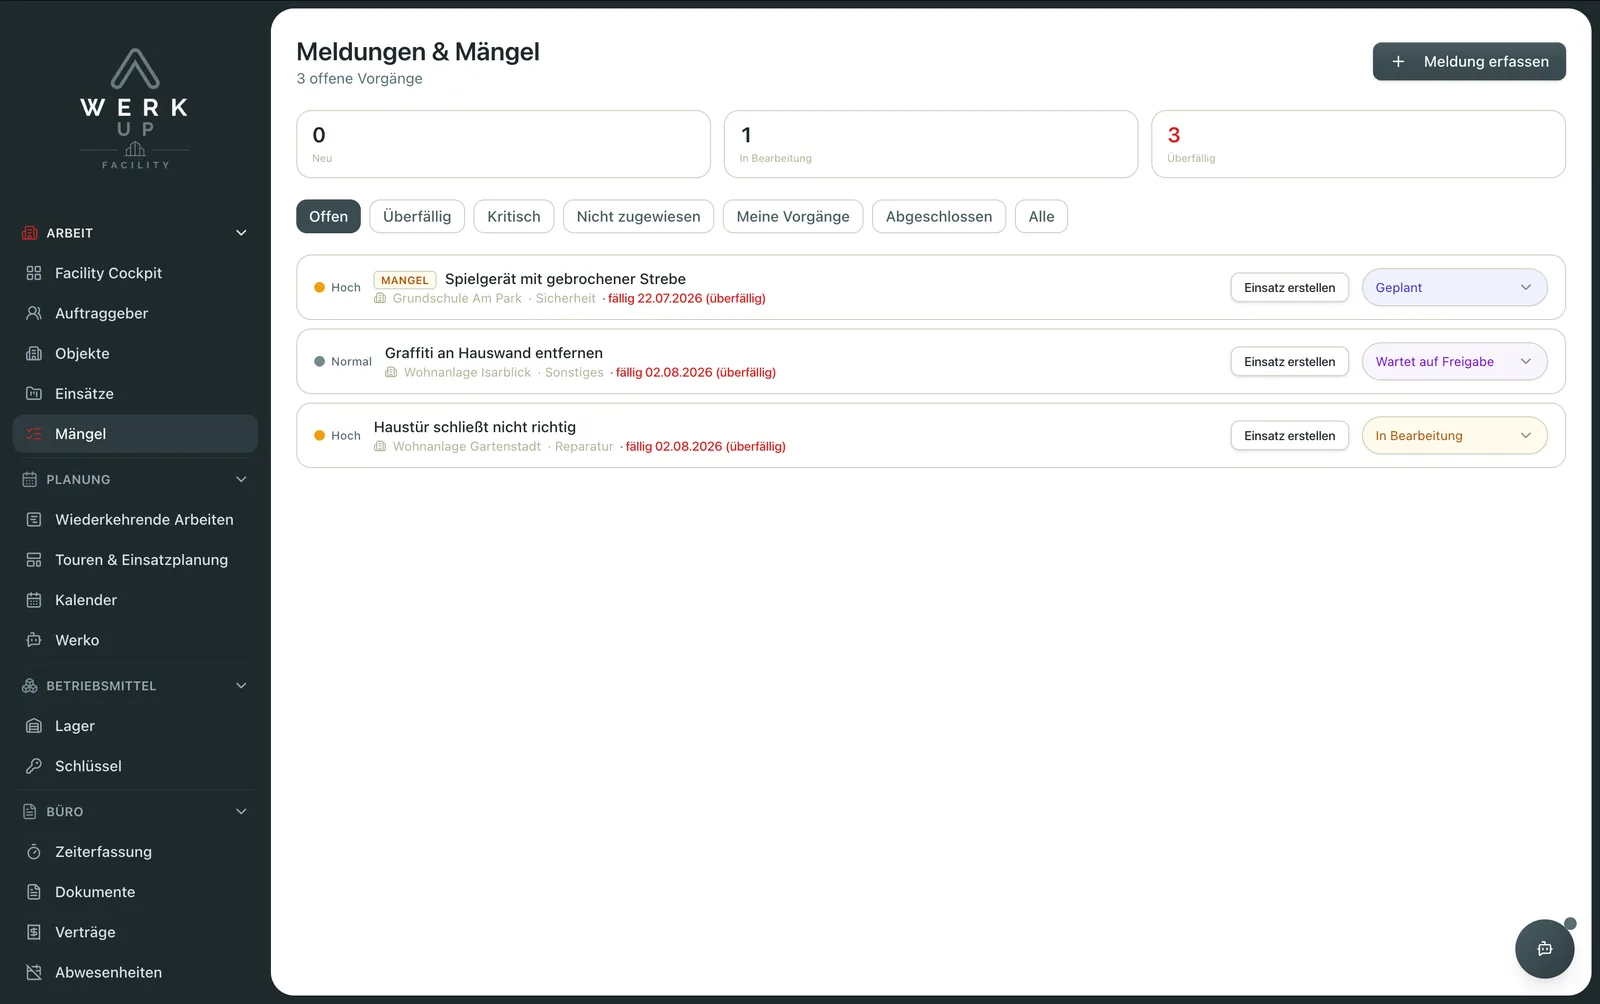Click the Auftraggeber person icon
The image size is (1600, 1004).
tap(34, 313)
